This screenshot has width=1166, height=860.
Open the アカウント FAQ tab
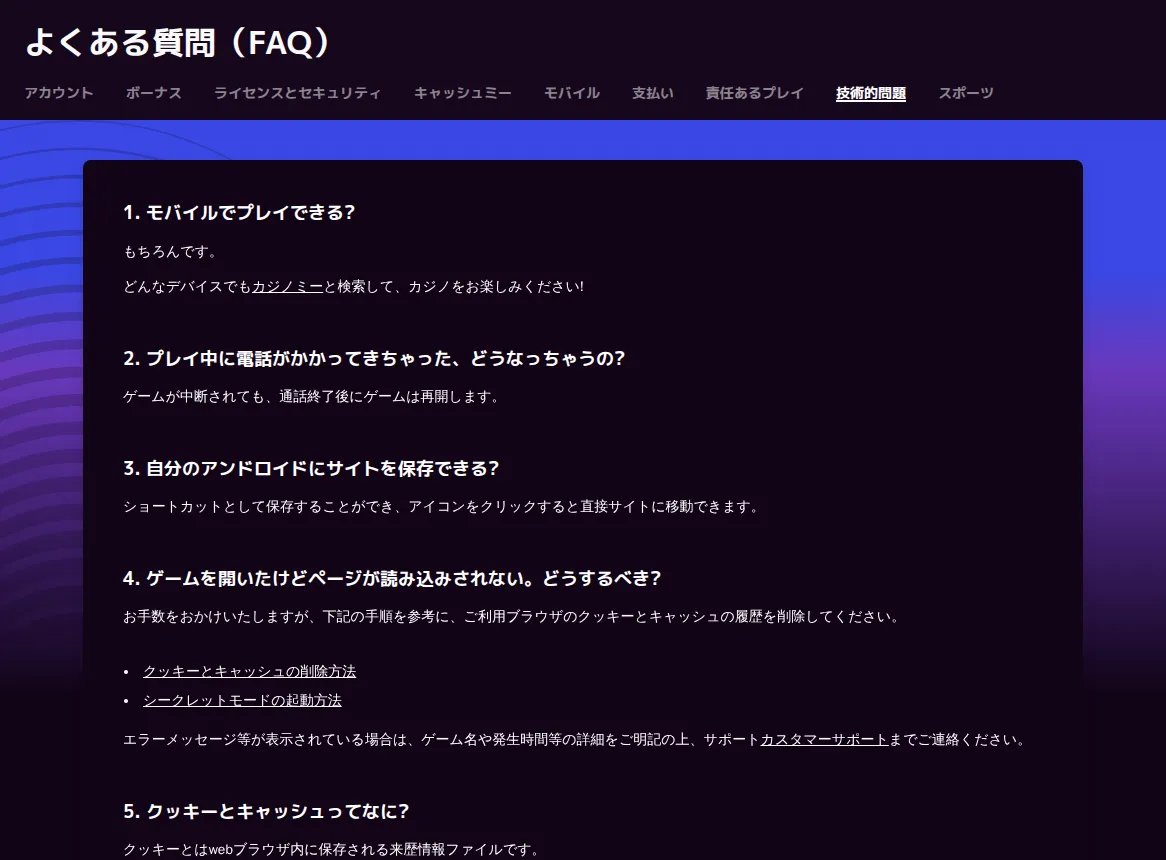pos(59,93)
